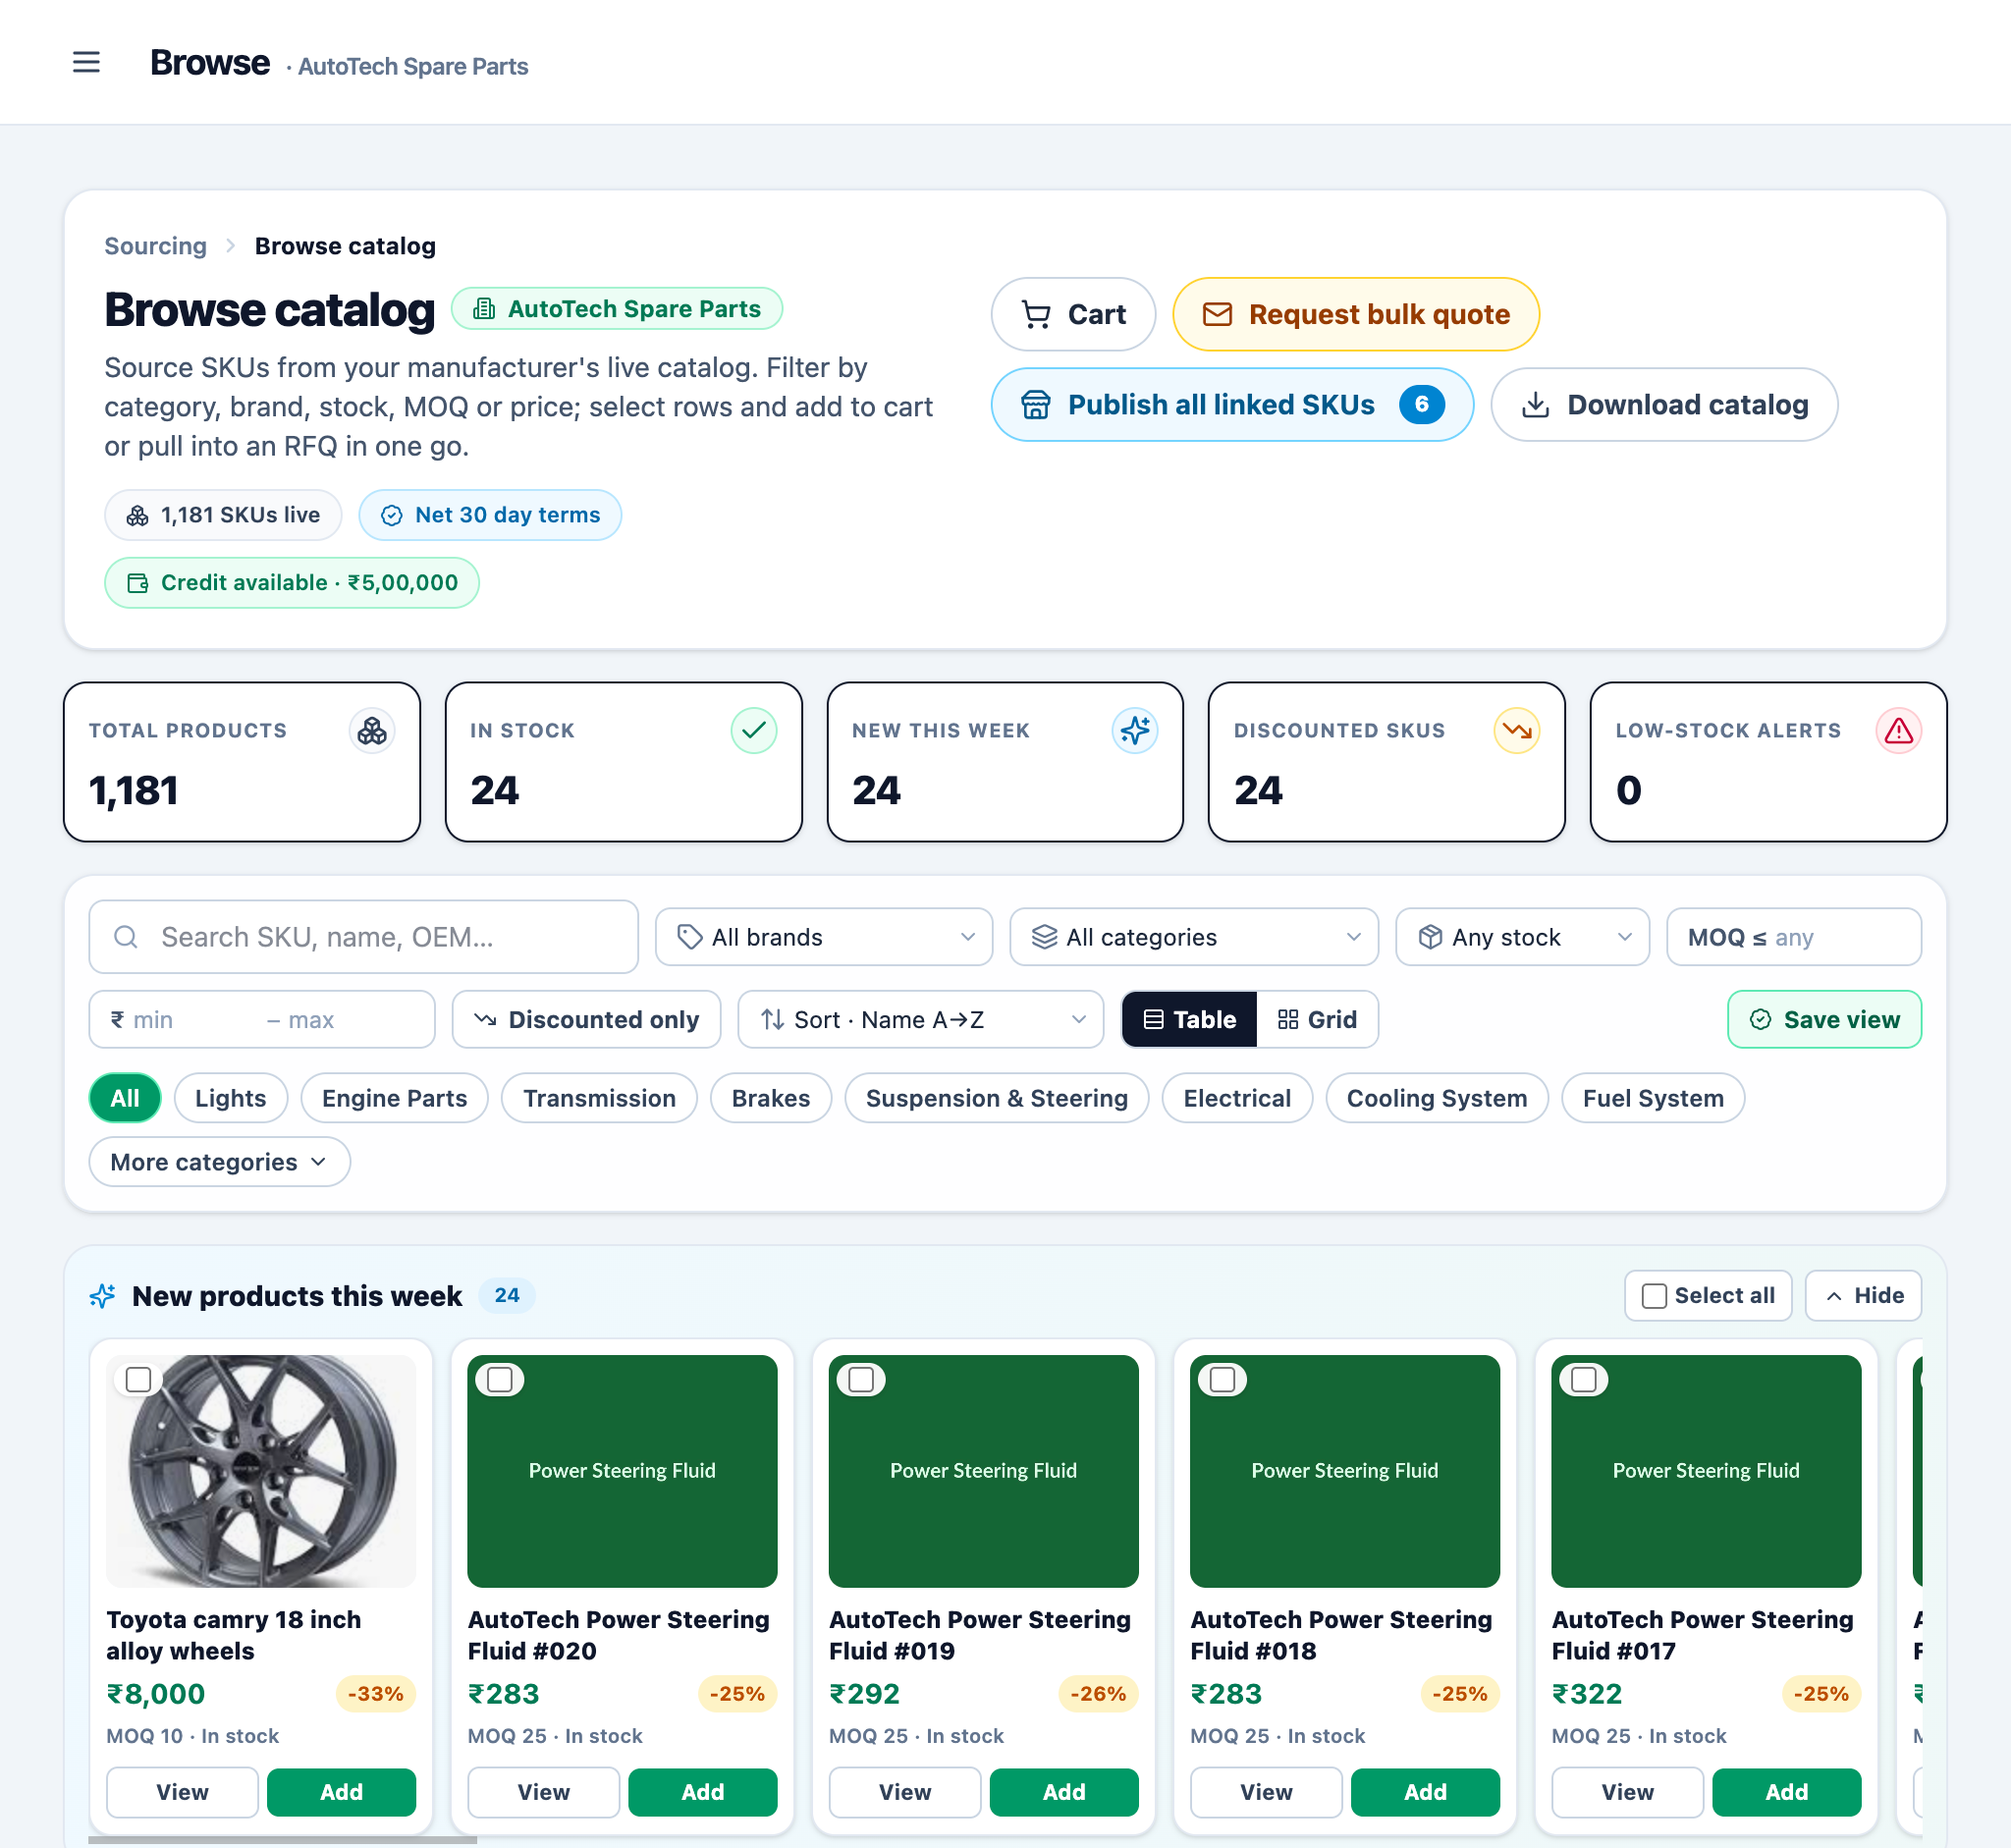Click the search magnifier icon

[126, 938]
